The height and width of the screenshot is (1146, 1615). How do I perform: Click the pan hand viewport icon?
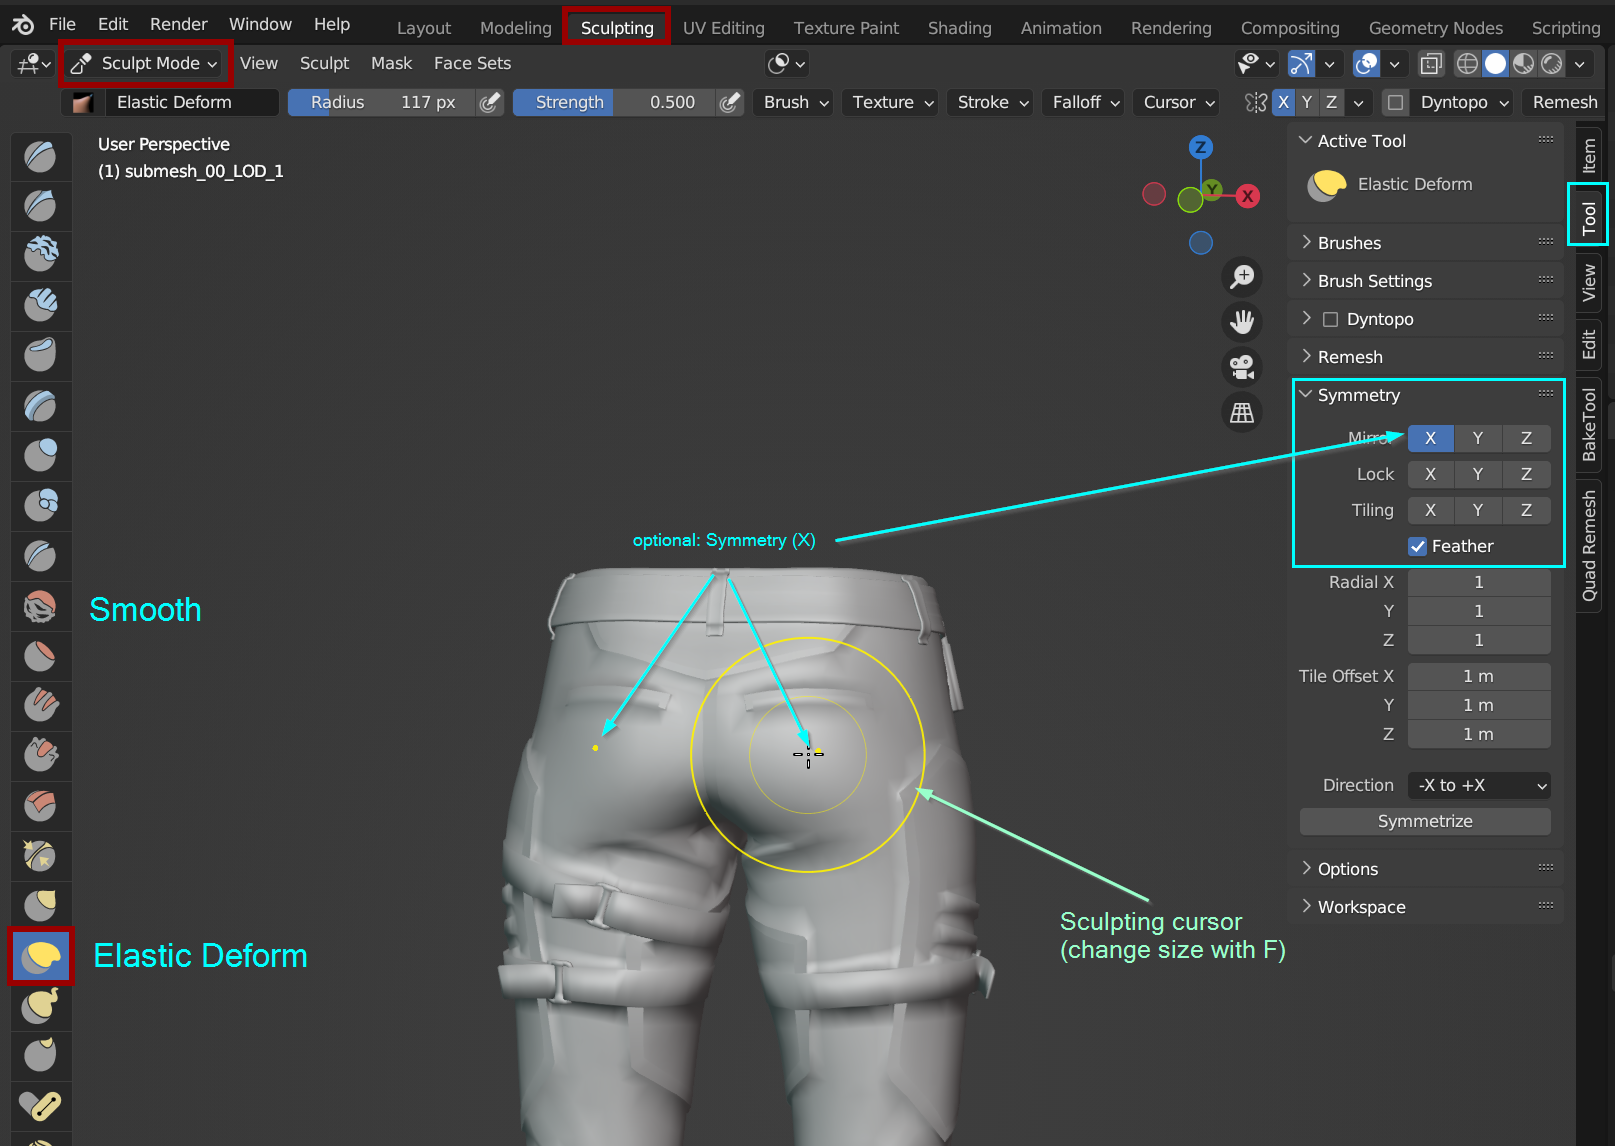click(x=1242, y=322)
